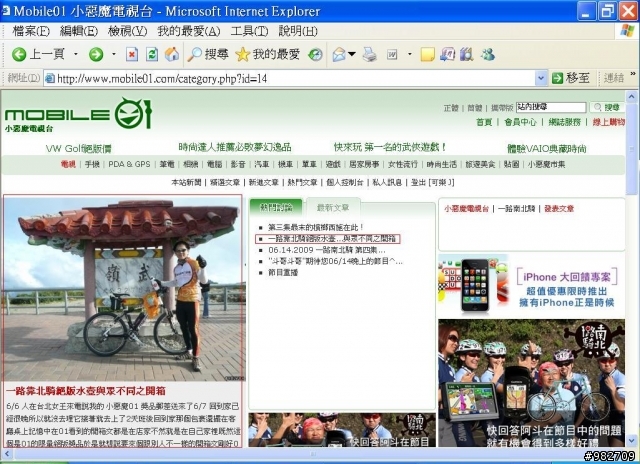Open the Back button history dropdown arrow
Viewport: 640px width, 464px height.
tap(76, 54)
